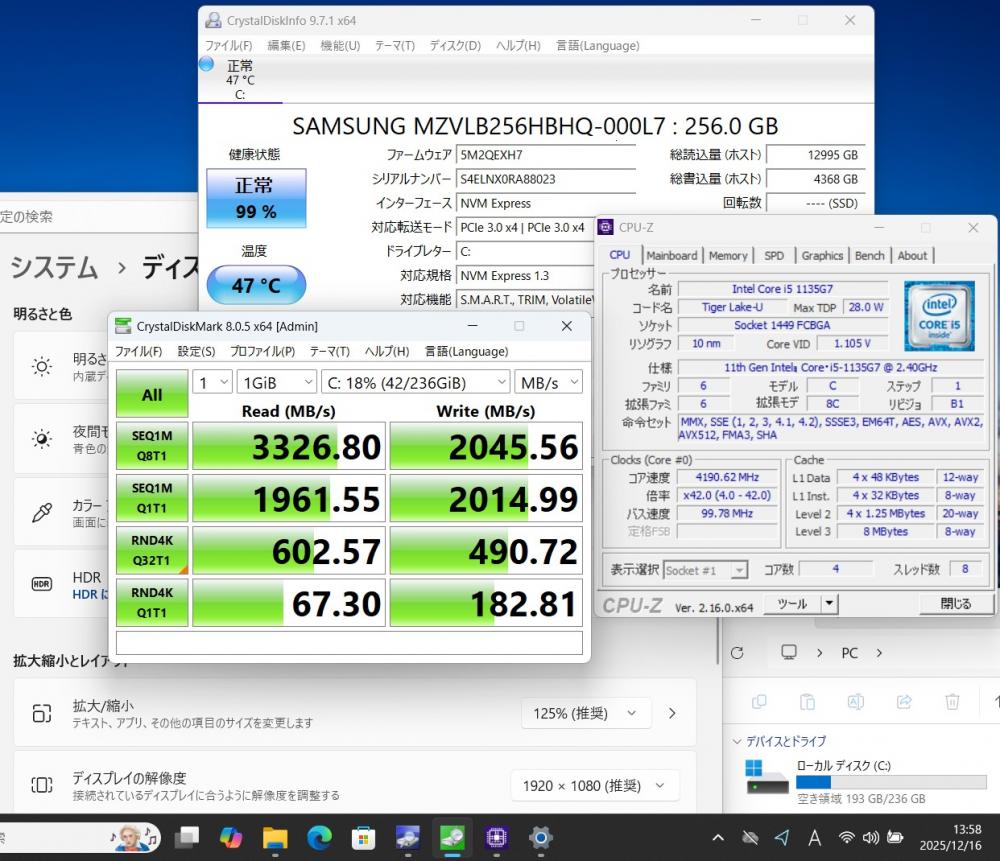Open the test count dropdown
Image resolution: width=1000 pixels, height=861 pixels.
tap(212, 382)
